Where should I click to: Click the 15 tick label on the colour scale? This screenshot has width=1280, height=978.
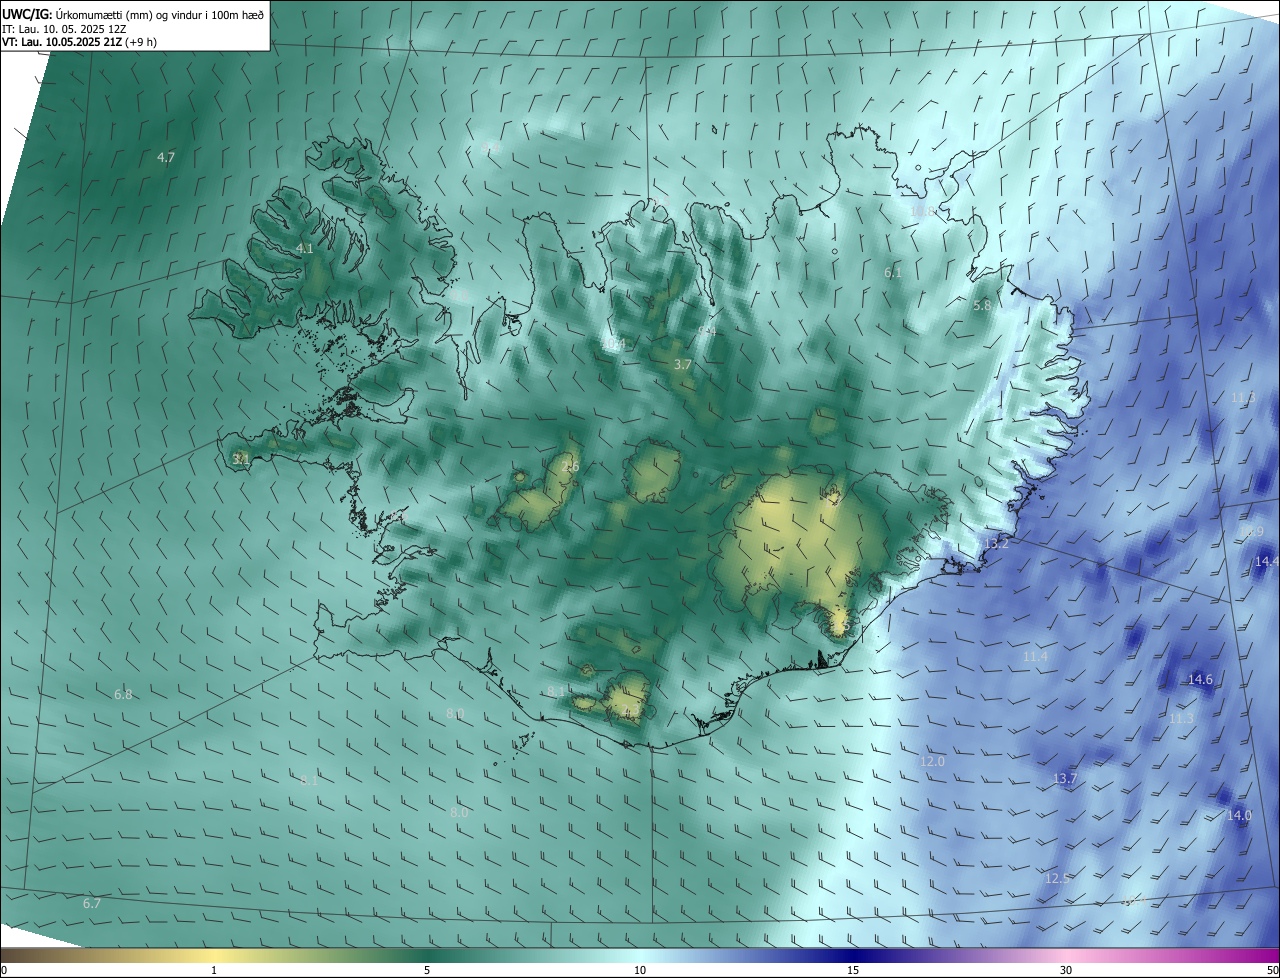(853, 970)
